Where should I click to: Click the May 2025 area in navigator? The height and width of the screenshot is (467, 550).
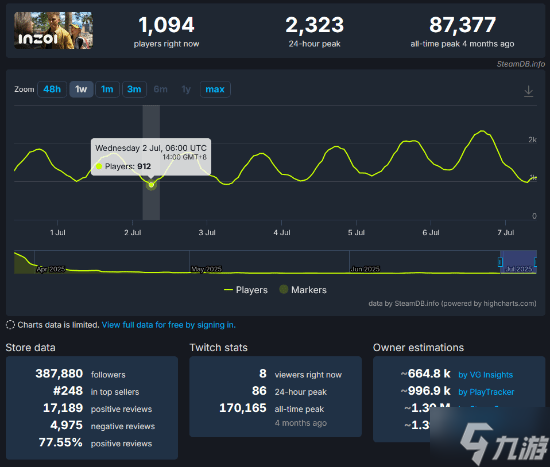coord(206,269)
